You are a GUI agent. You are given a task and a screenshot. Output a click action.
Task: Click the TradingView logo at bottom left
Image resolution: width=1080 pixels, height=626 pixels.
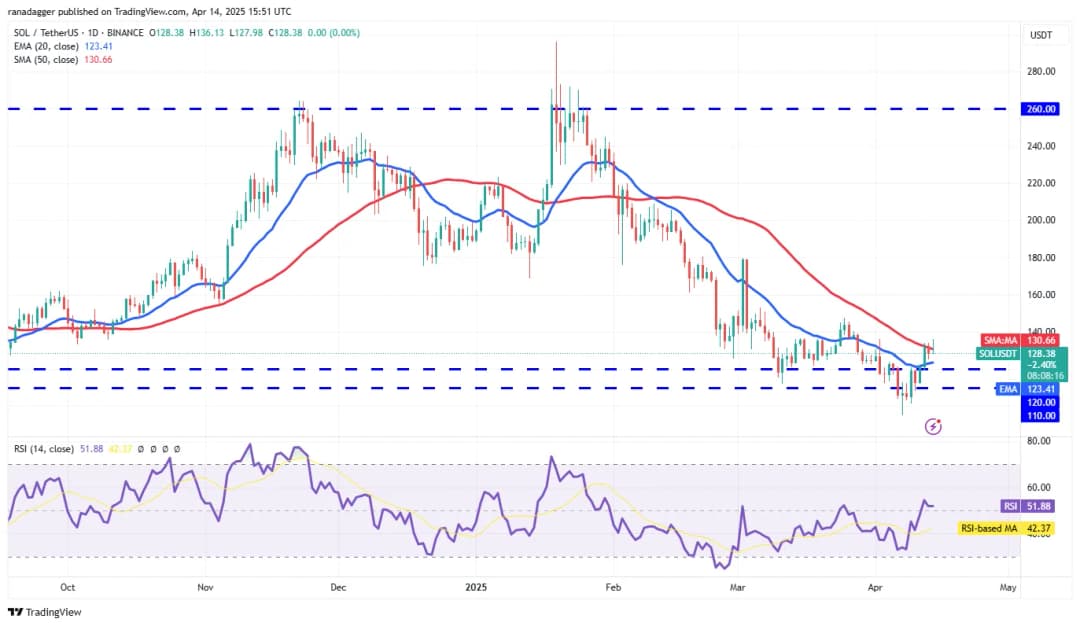(x=45, y=611)
